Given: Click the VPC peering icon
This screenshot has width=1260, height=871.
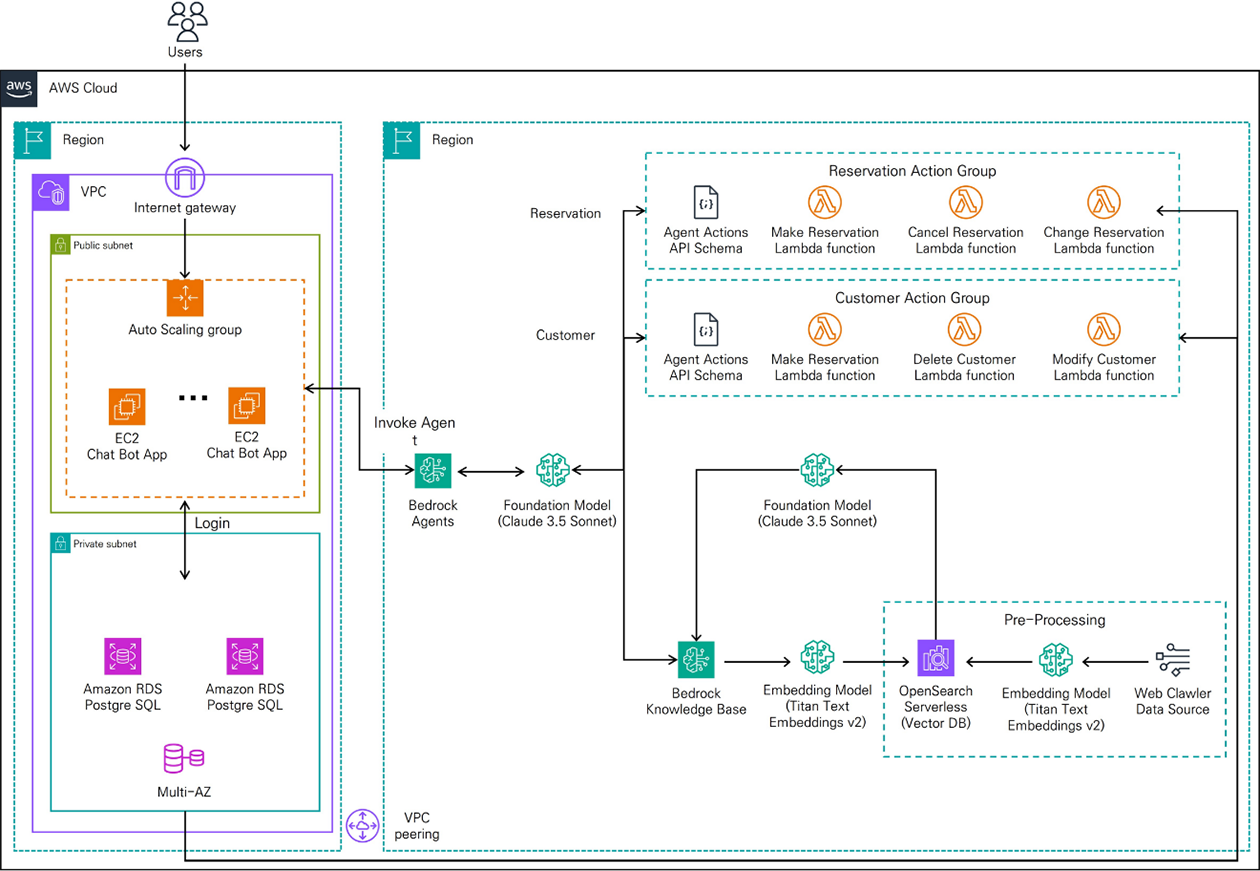Looking at the screenshot, I should (x=362, y=826).
